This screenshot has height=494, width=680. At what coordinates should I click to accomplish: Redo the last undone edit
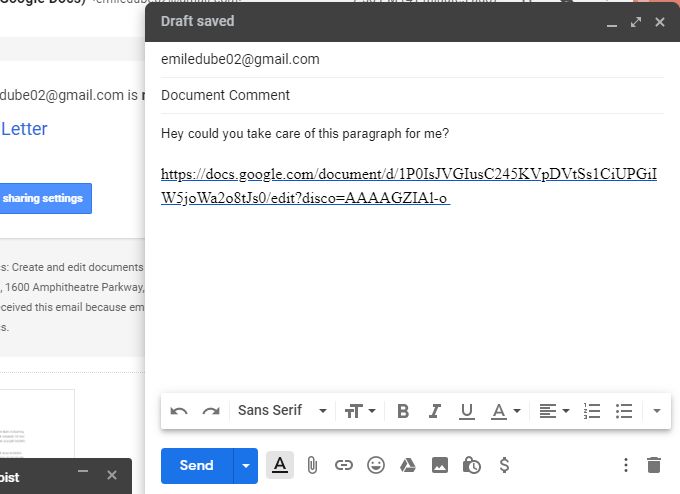coord(211,411)
